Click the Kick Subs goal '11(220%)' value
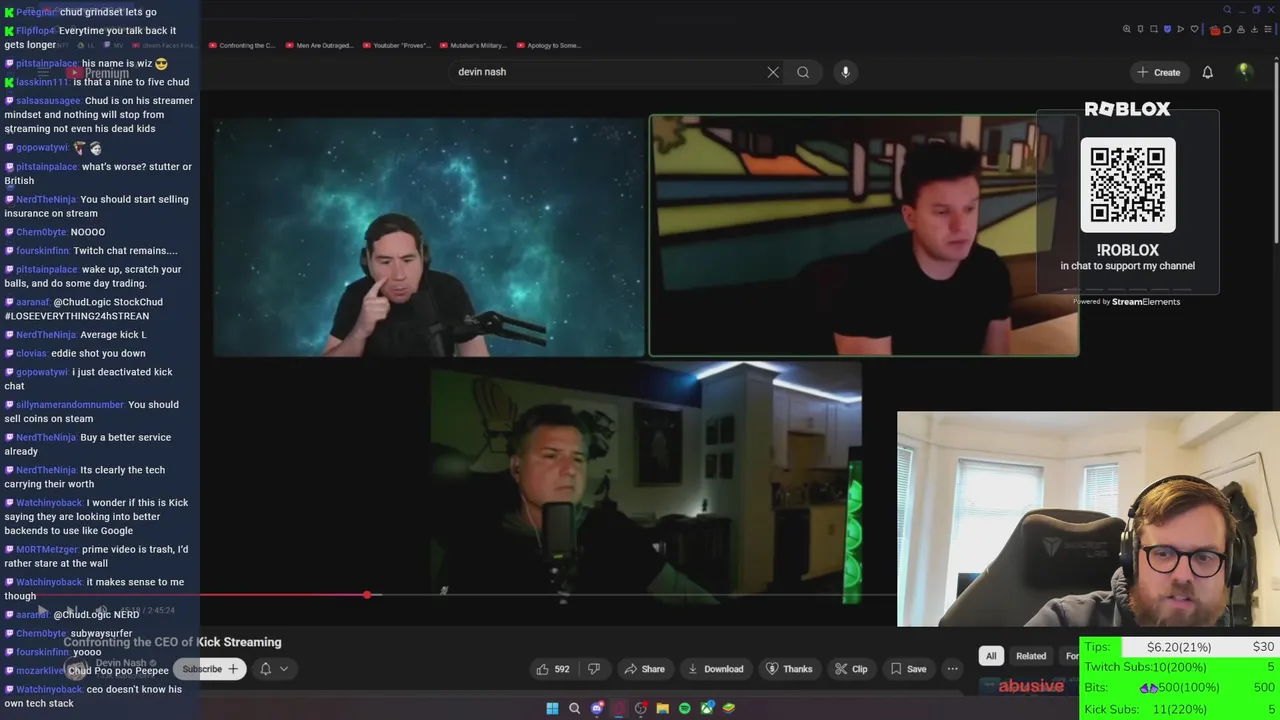1280x720 pixels. pyautogui.click(x=1179, y=708)
